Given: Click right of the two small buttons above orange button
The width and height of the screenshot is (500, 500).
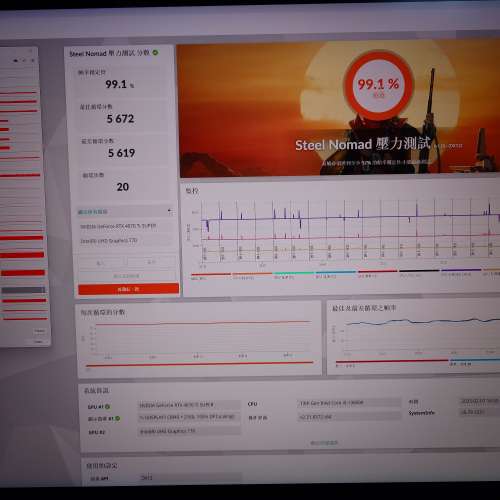Looking at the screenshot, I should pyautogui.click(x=152, y=262).
